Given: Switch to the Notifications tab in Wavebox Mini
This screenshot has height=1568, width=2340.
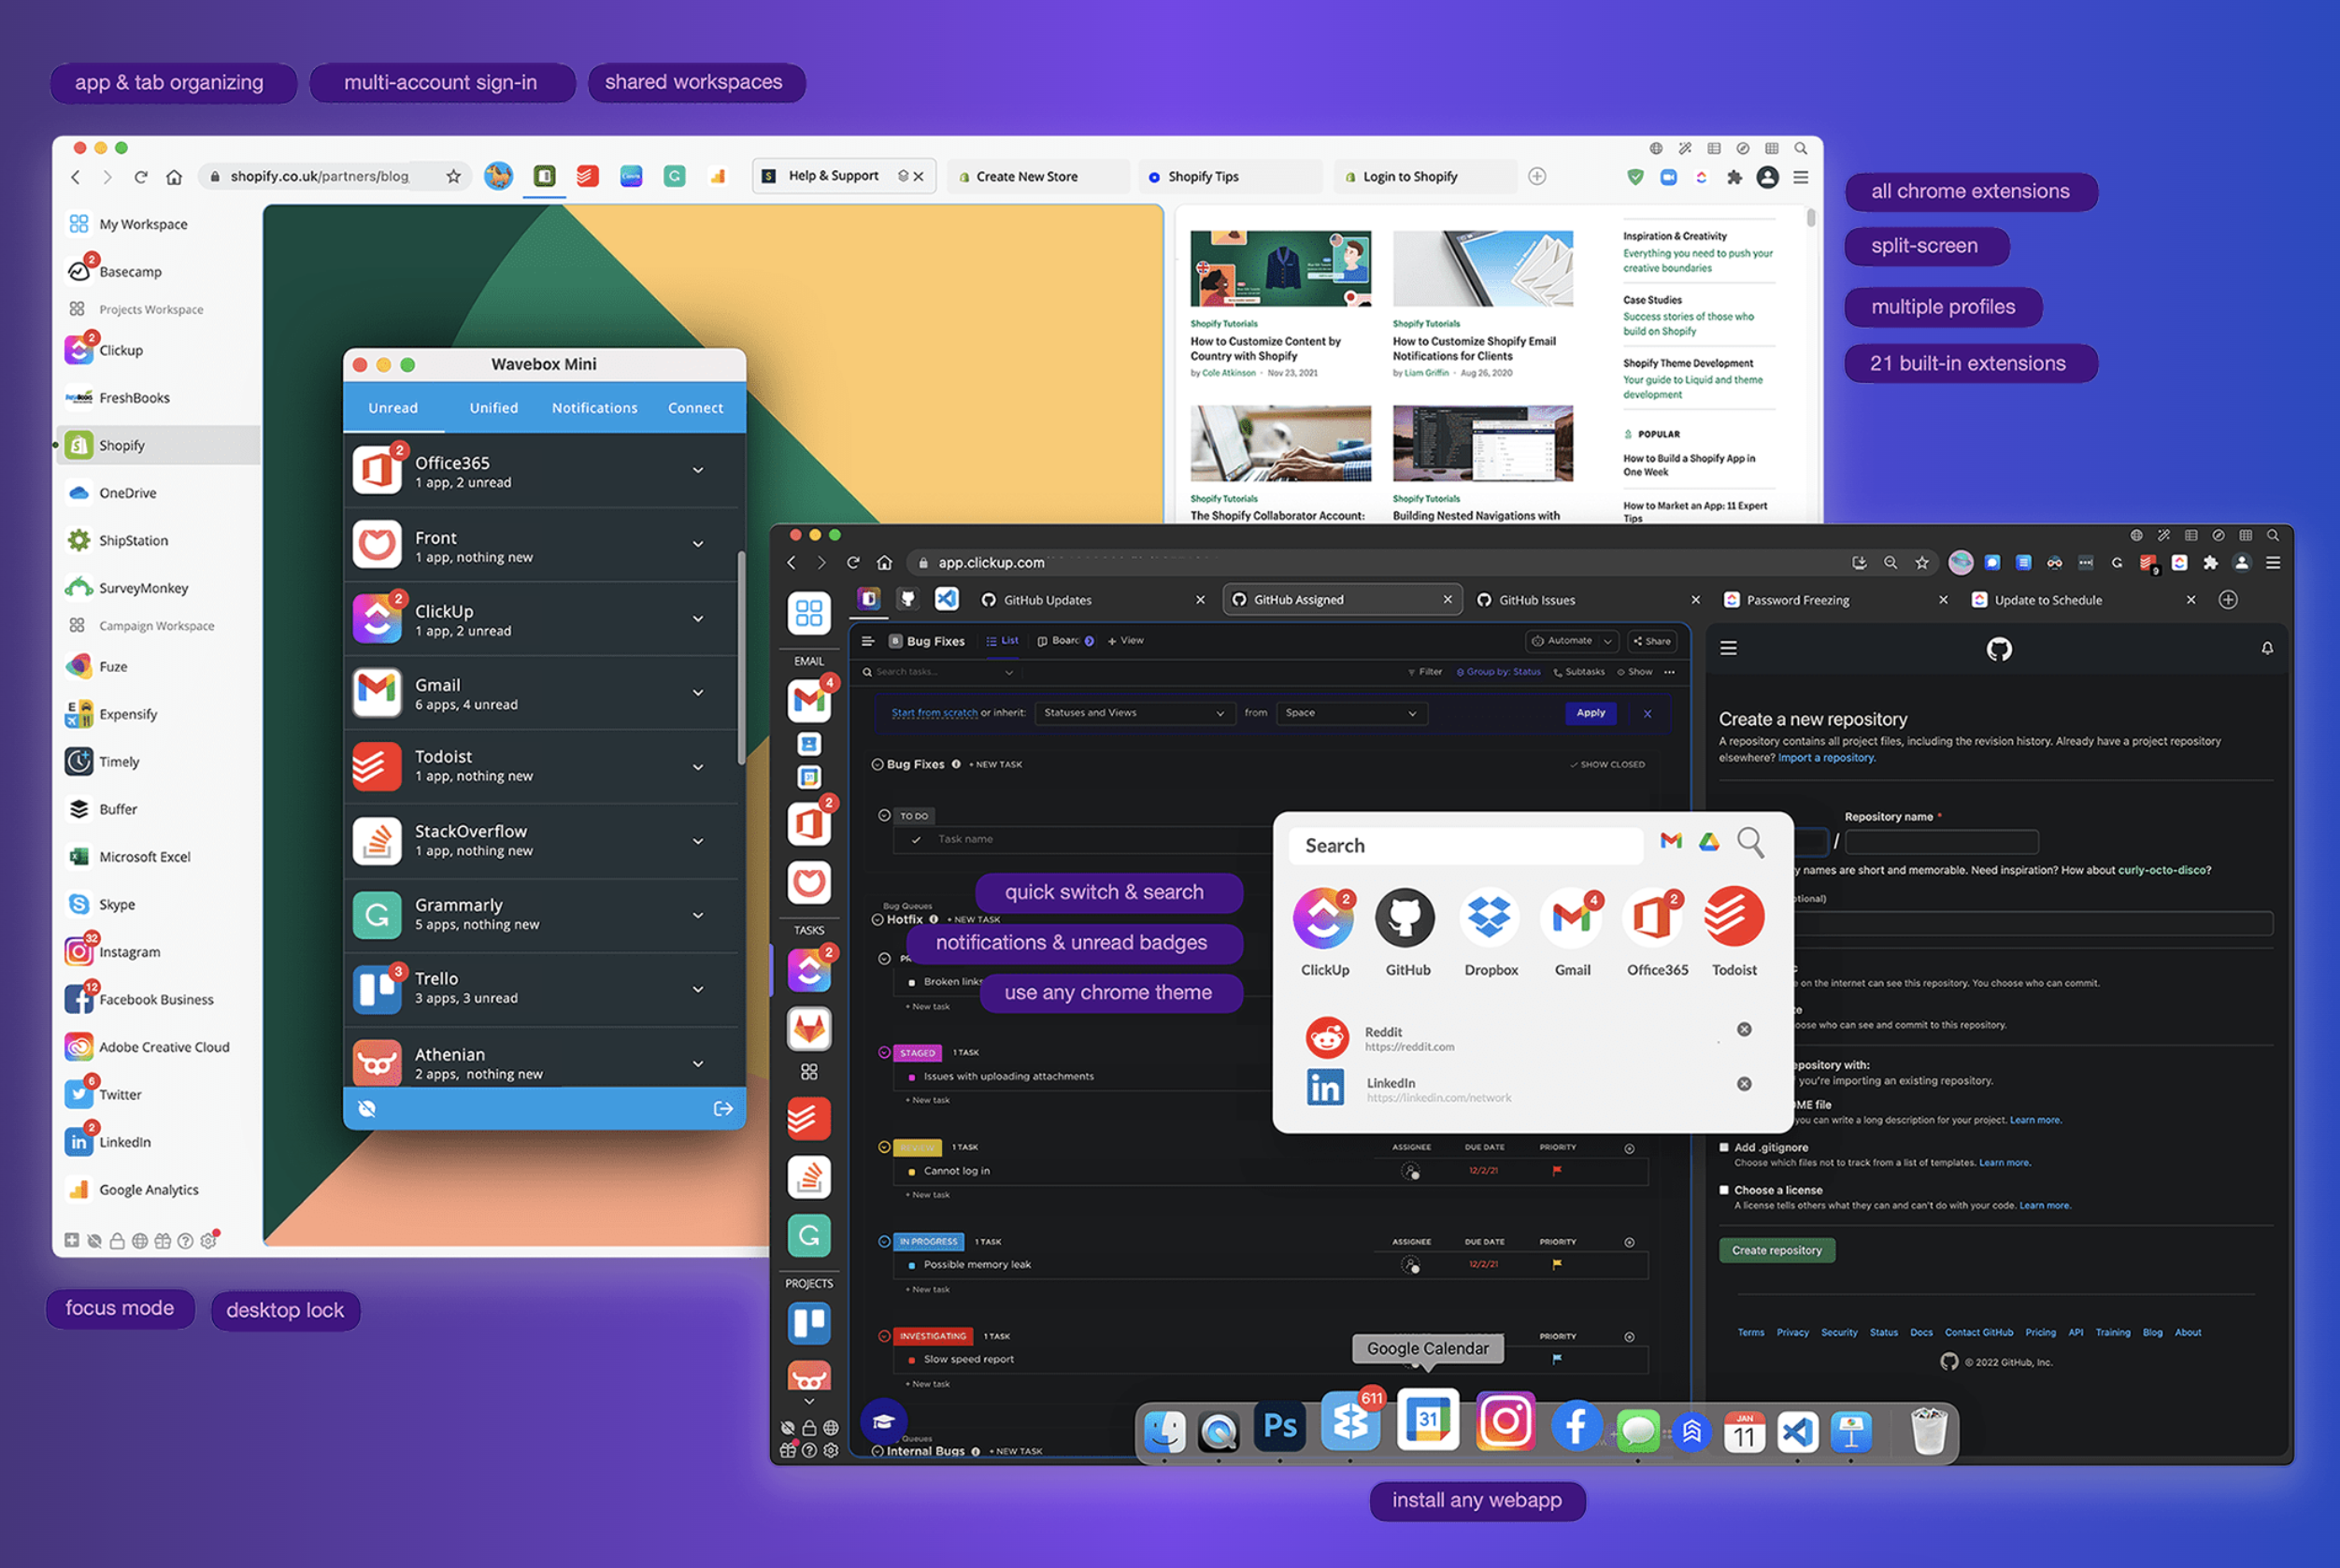Looking at the screenshot, I should [593, 406].
